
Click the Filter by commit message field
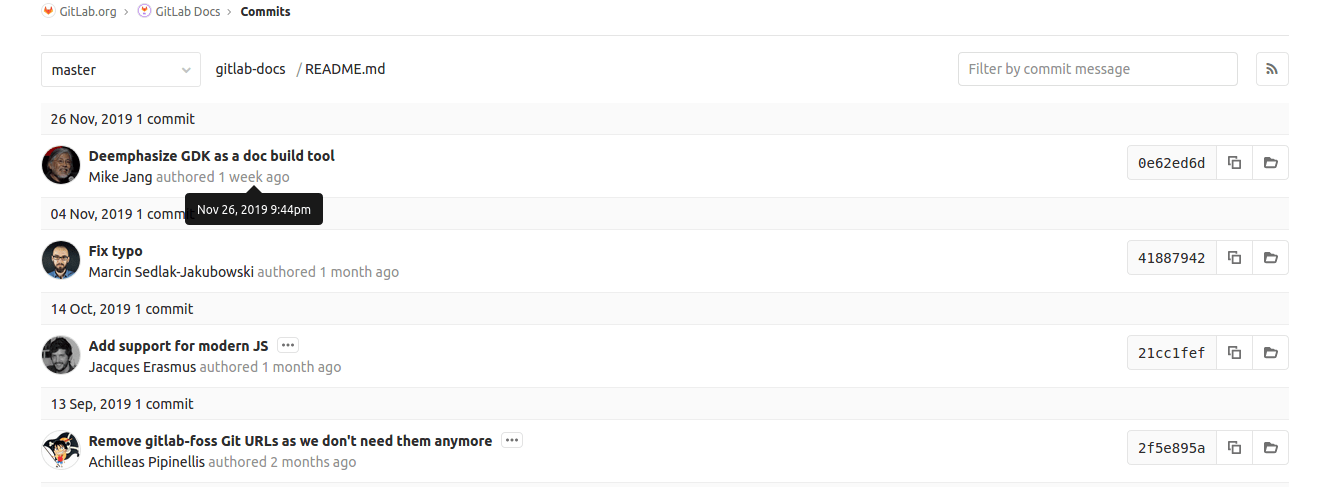(x=1097, y=69)
